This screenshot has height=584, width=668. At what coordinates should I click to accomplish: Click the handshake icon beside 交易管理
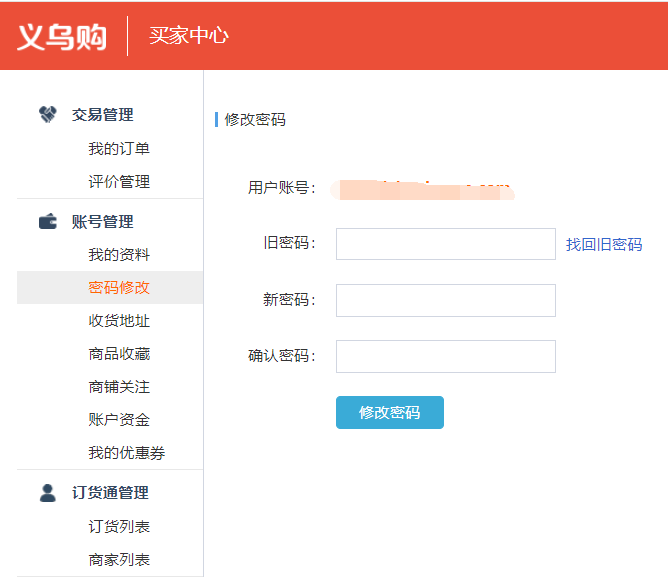(48, 115)
